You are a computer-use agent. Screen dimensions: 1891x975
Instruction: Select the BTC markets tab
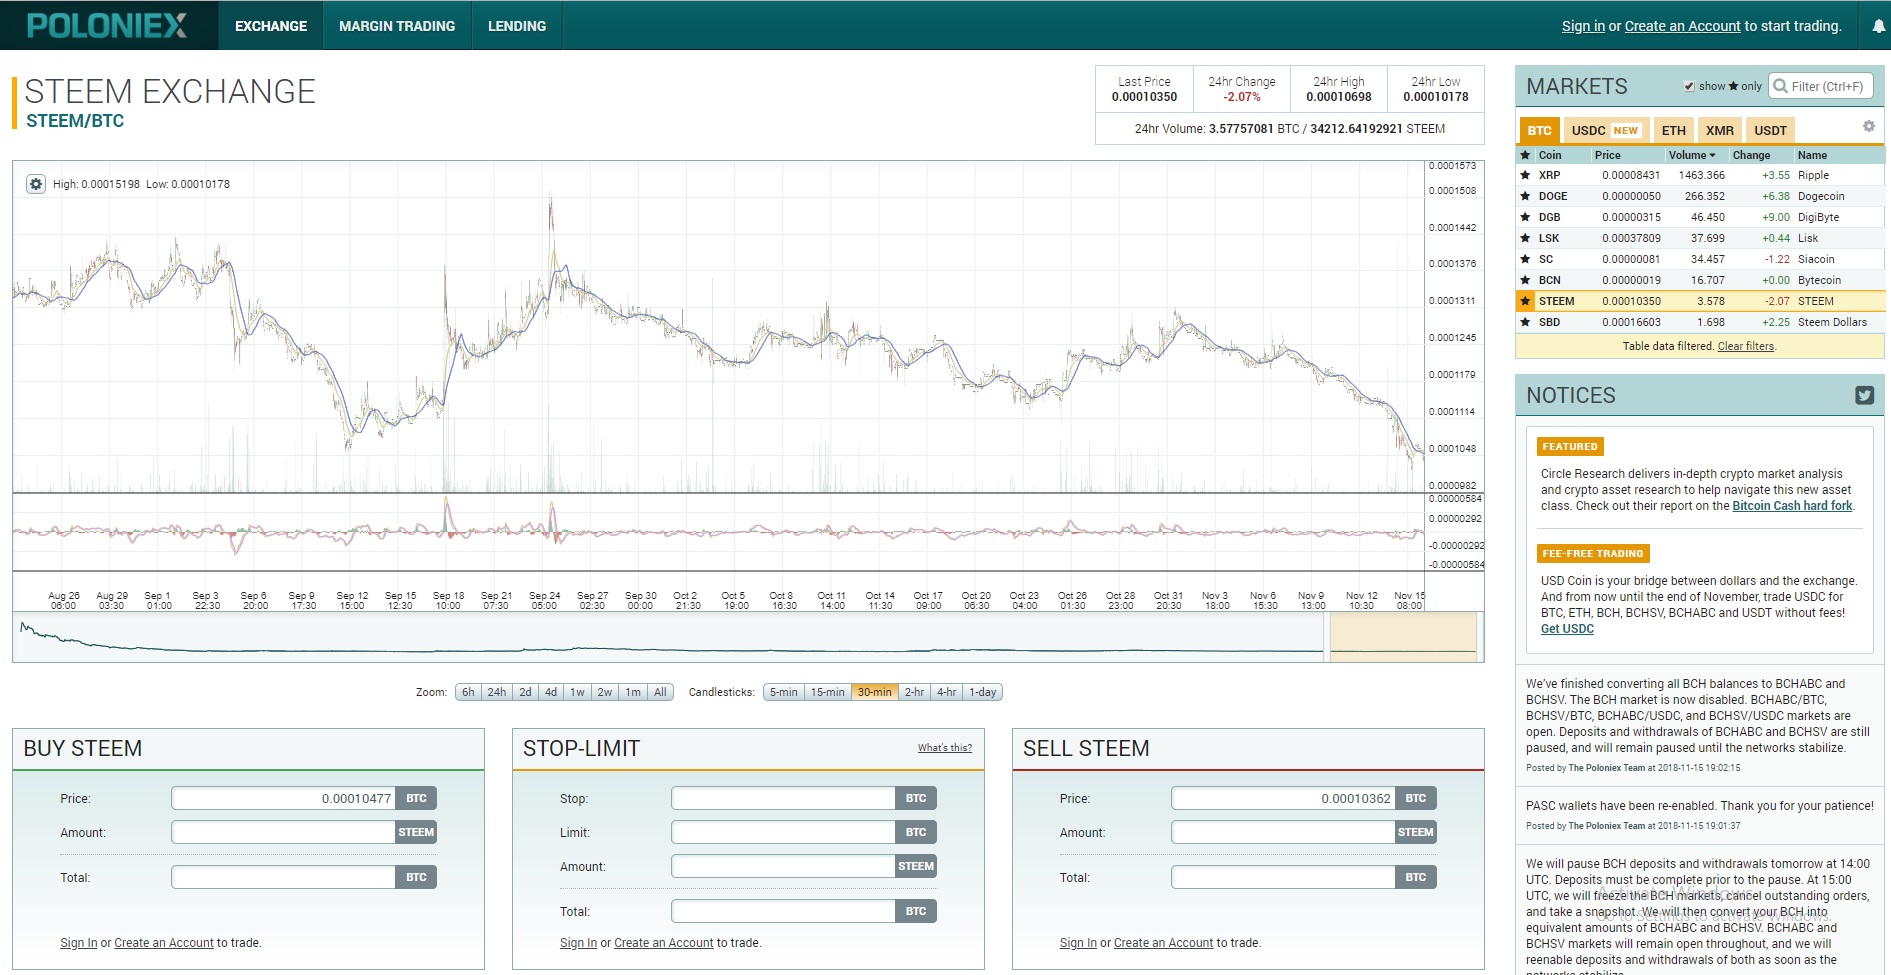1539,130
